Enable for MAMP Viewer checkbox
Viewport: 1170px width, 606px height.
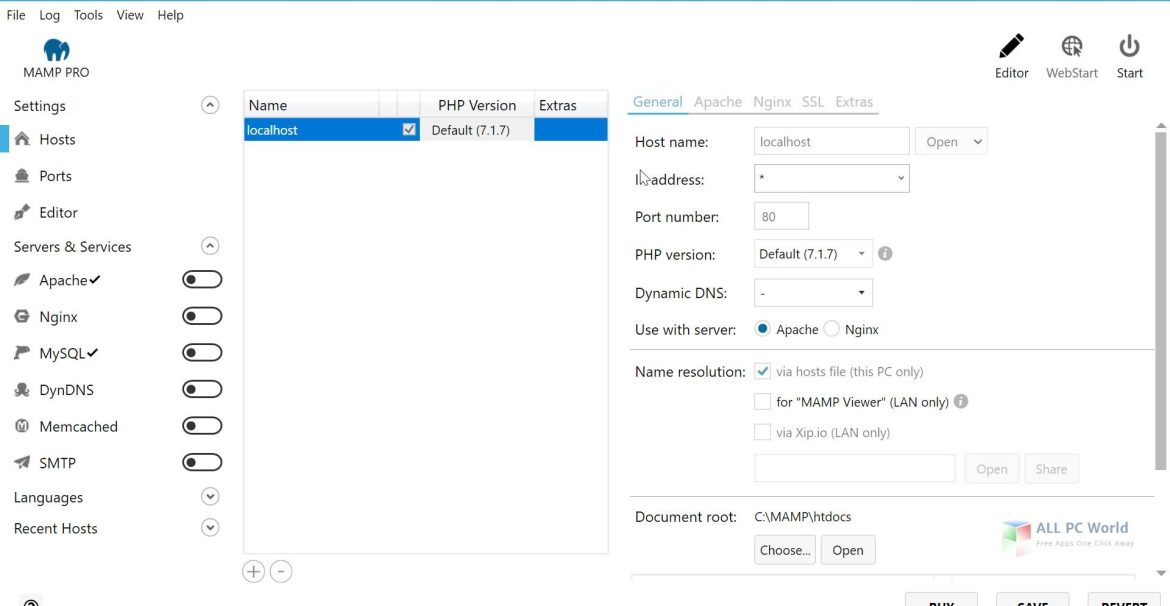[763, 402]
